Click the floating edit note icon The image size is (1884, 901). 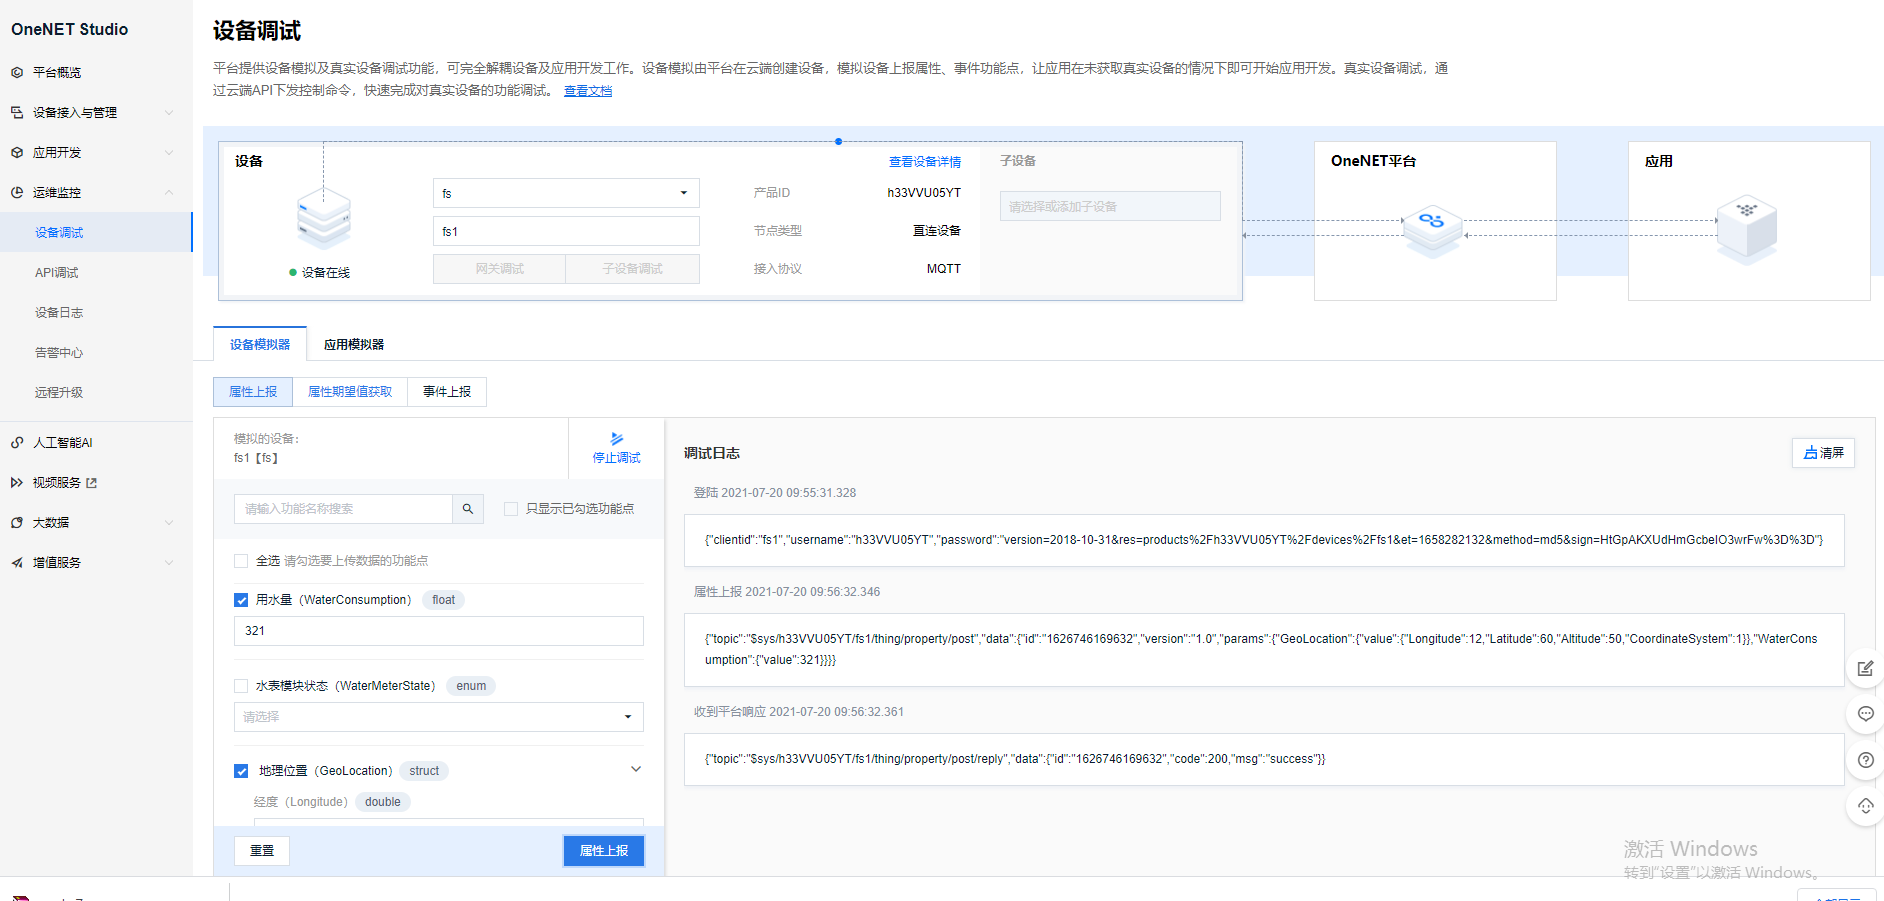[x=1865, y=668]
